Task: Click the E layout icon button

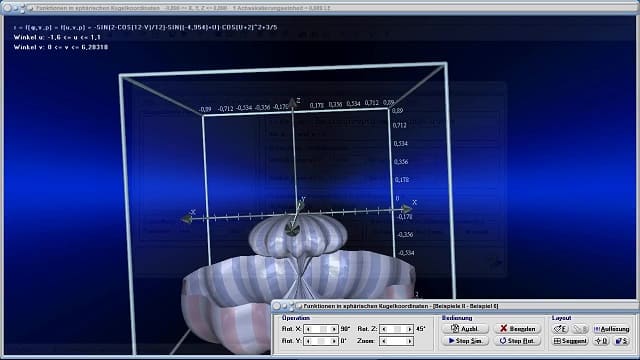Action: tap(560, 329)
